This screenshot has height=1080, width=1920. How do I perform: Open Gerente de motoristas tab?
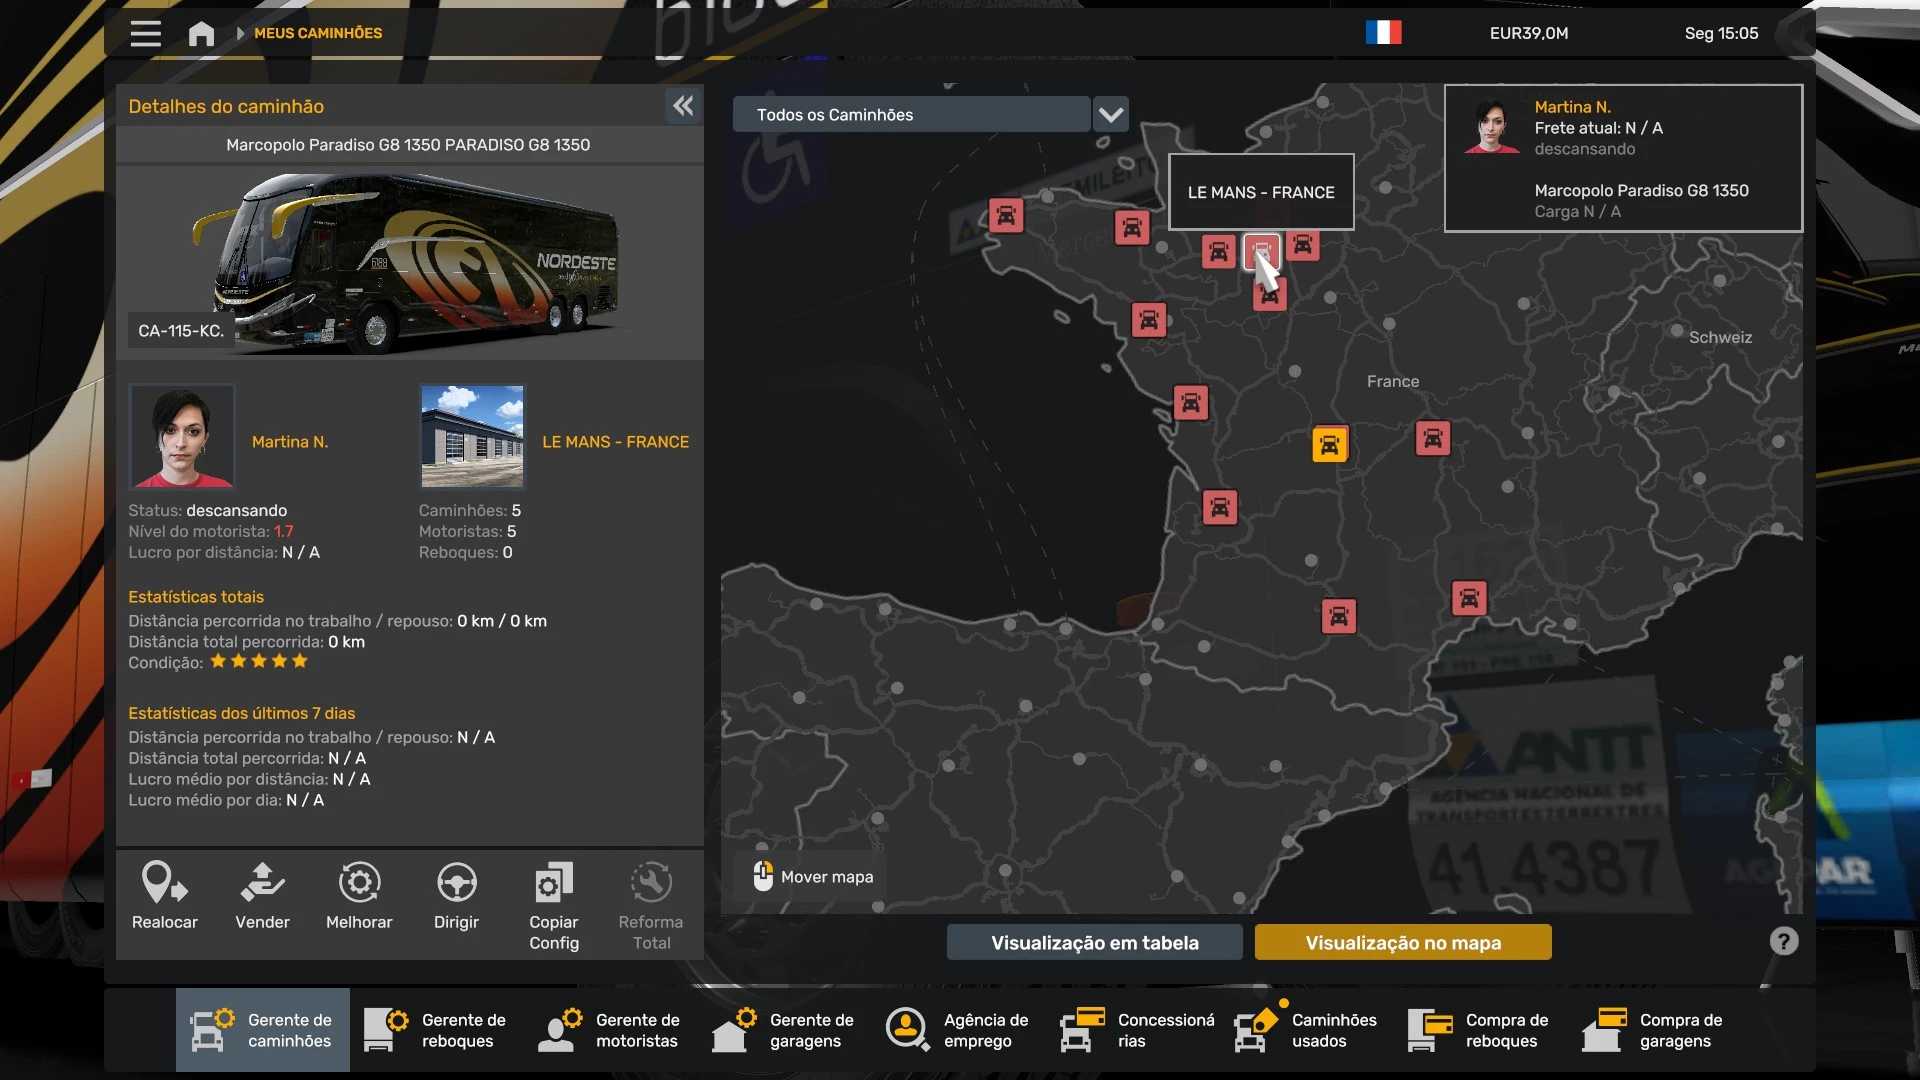coord(611,1030)
